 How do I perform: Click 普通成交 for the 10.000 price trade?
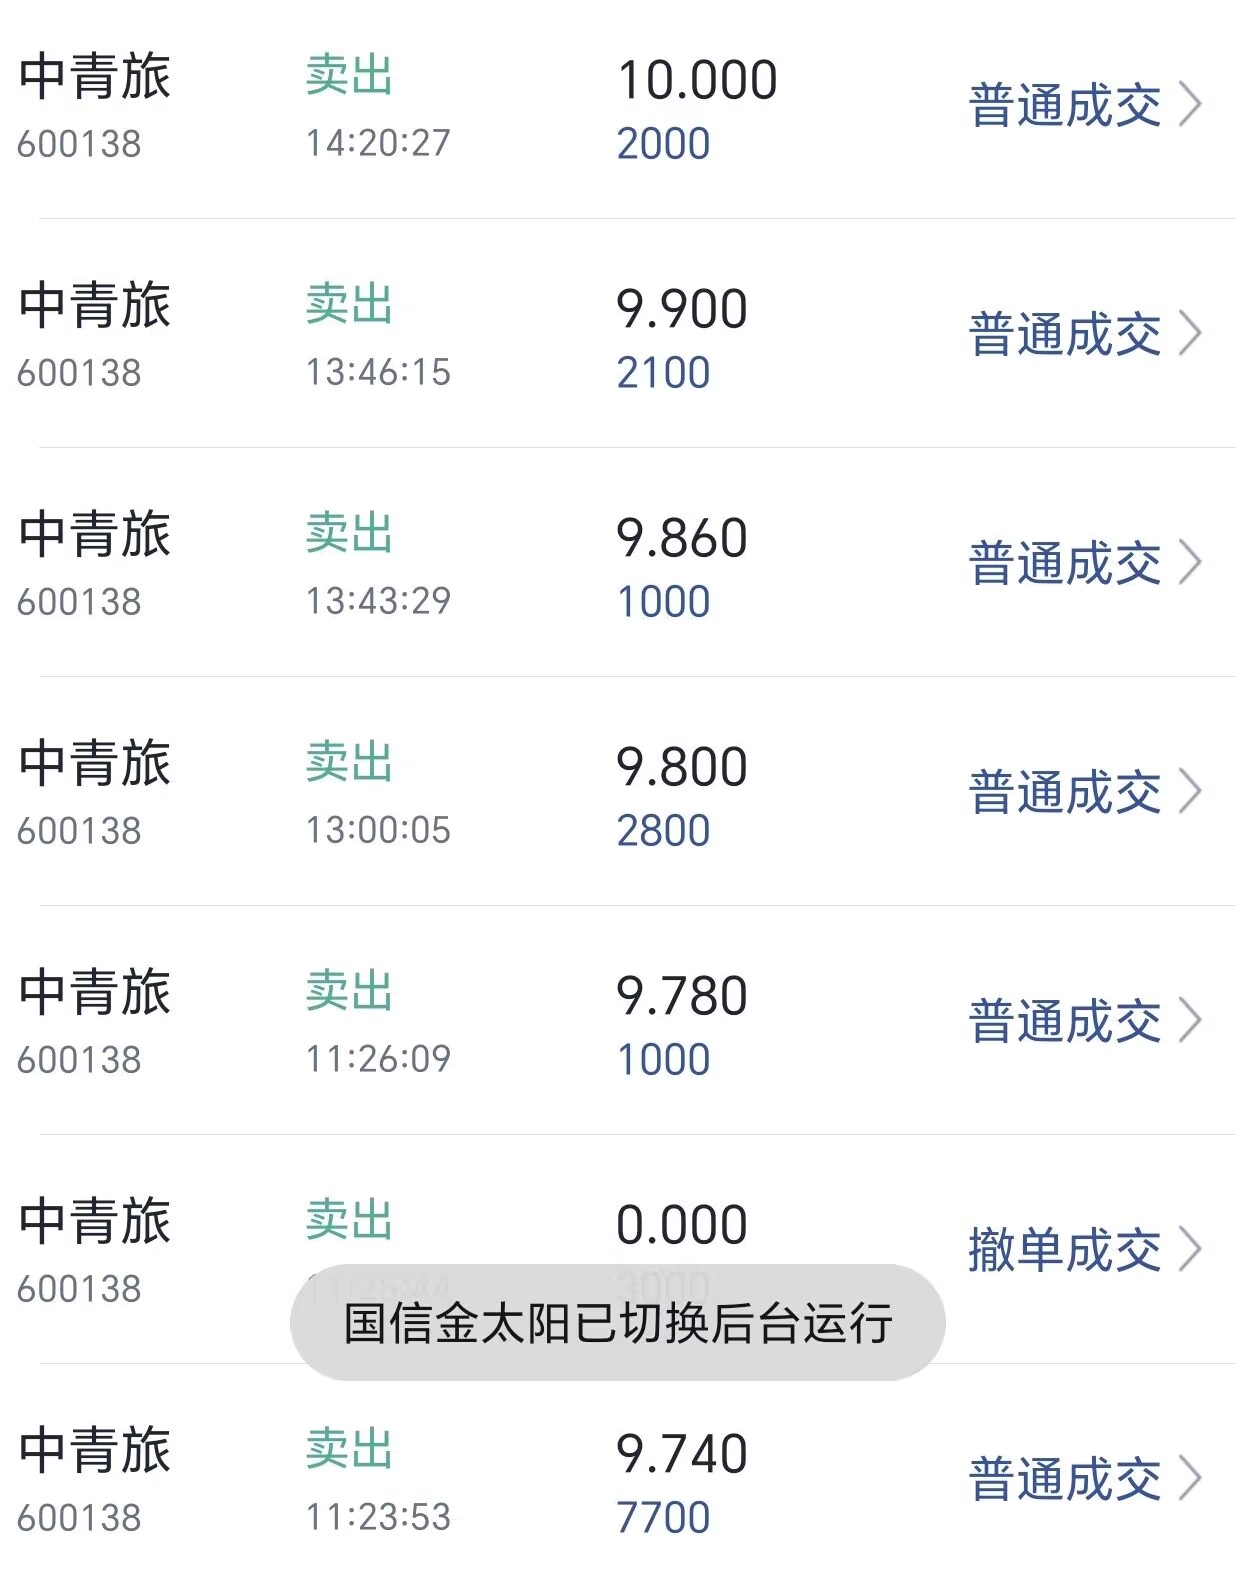(x=1064, y=106)
